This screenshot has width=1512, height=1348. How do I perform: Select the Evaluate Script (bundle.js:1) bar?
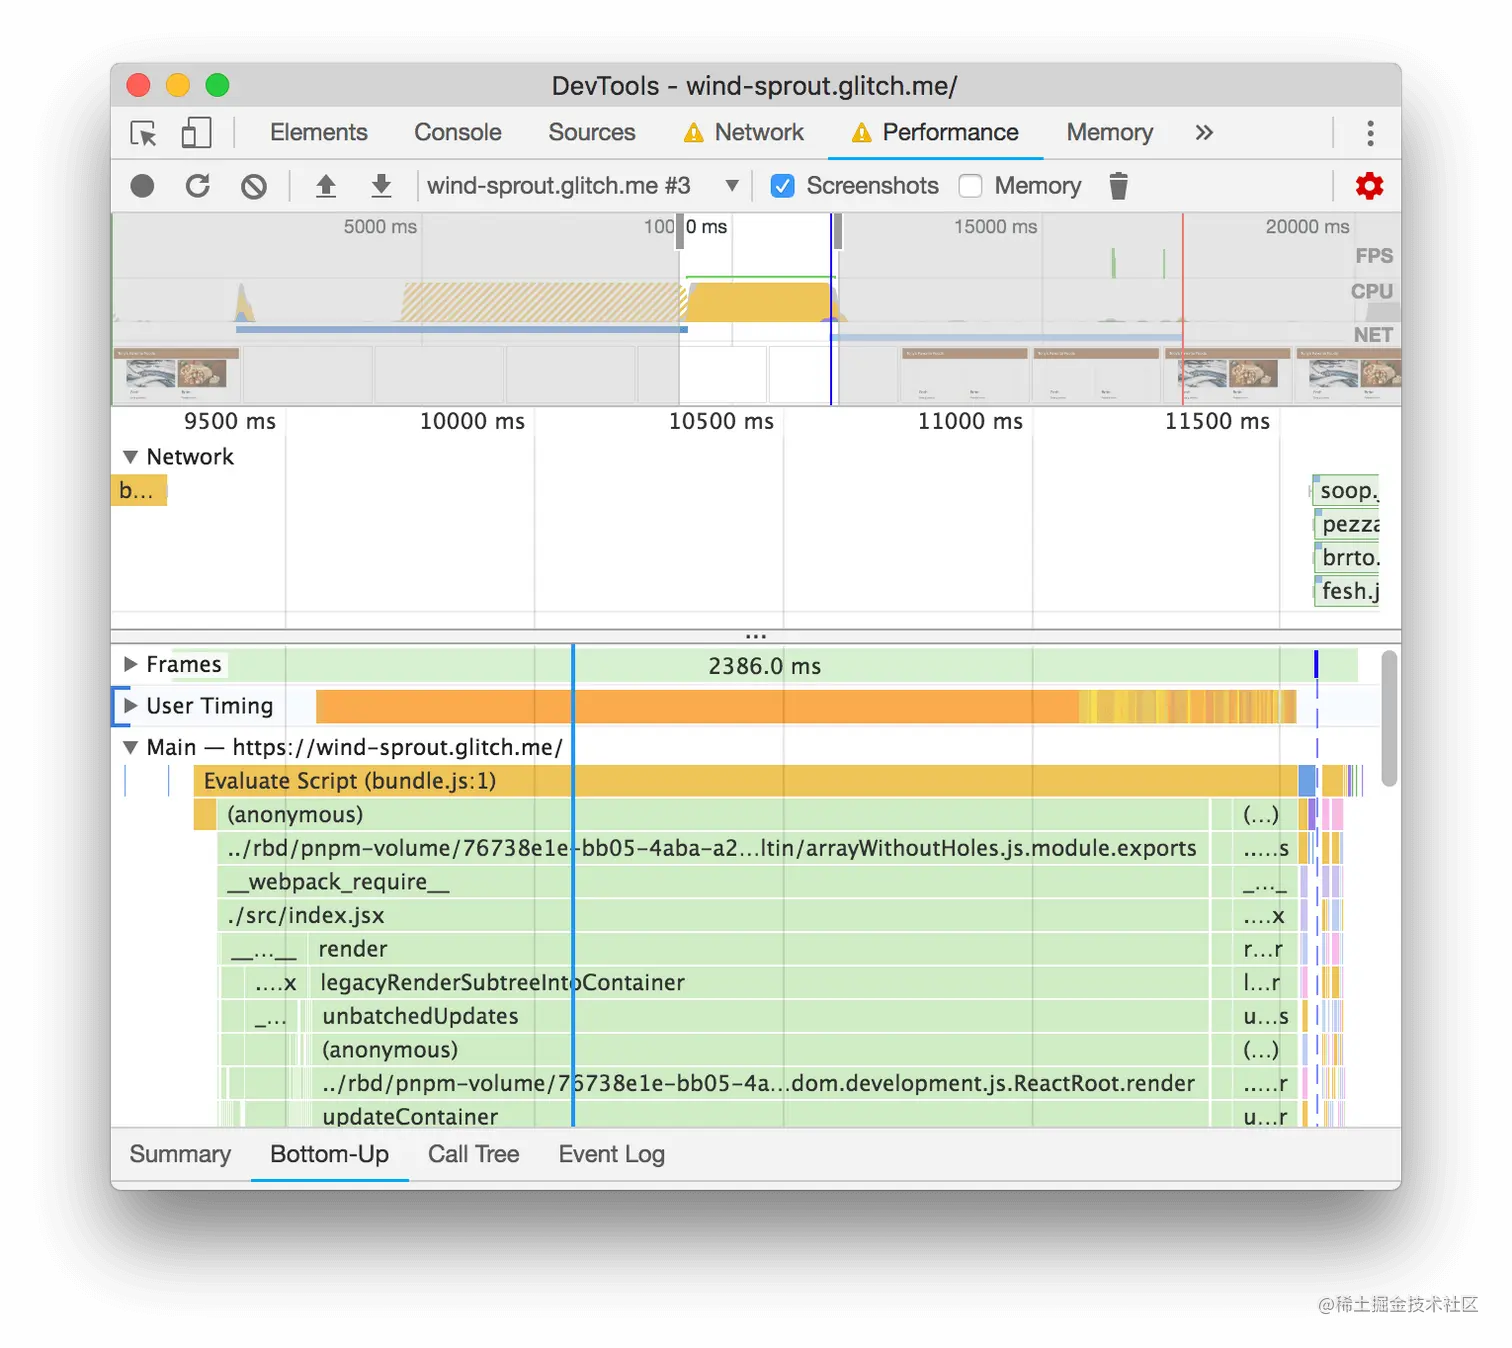click(x=745, y=781)
